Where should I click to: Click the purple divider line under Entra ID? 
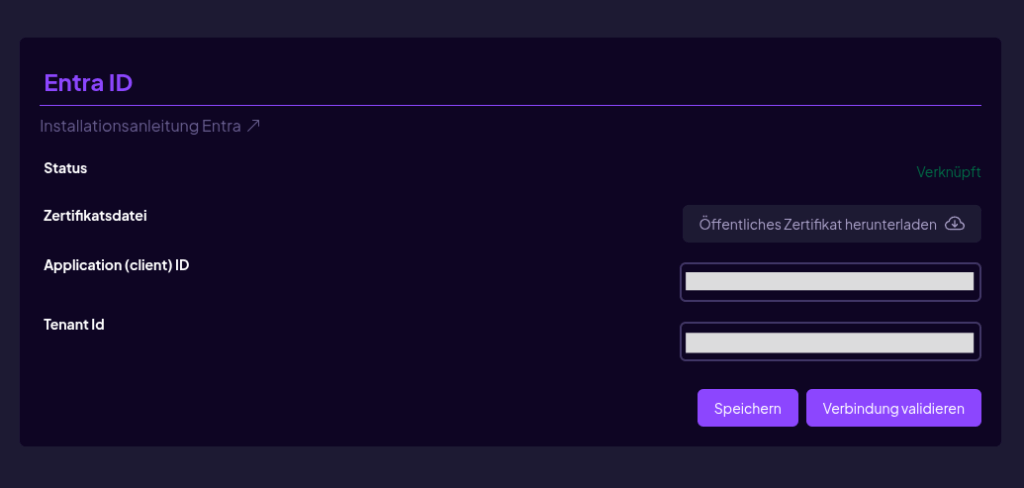(510, 105)
